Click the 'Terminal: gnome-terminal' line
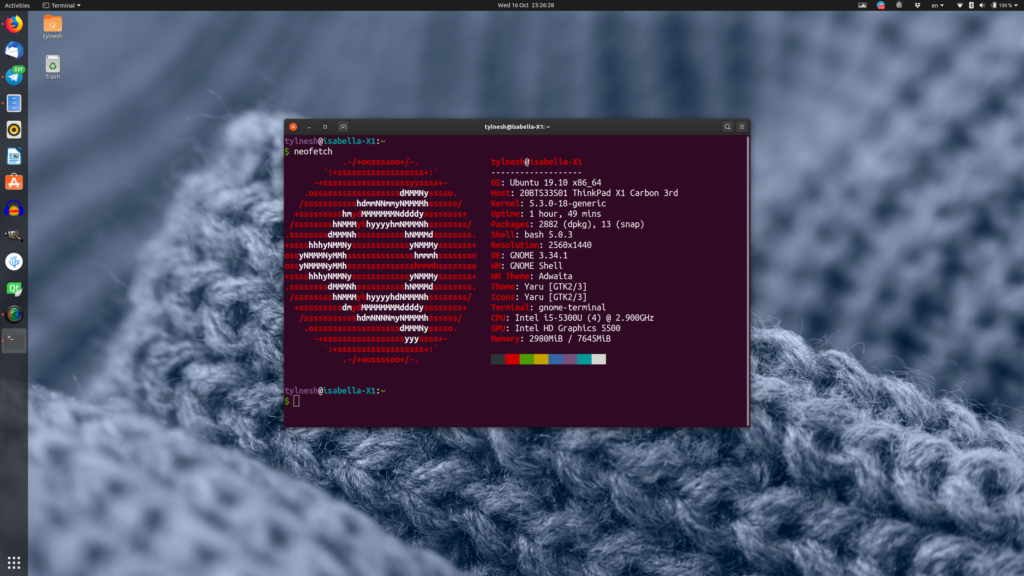 [x=549, y=308]
